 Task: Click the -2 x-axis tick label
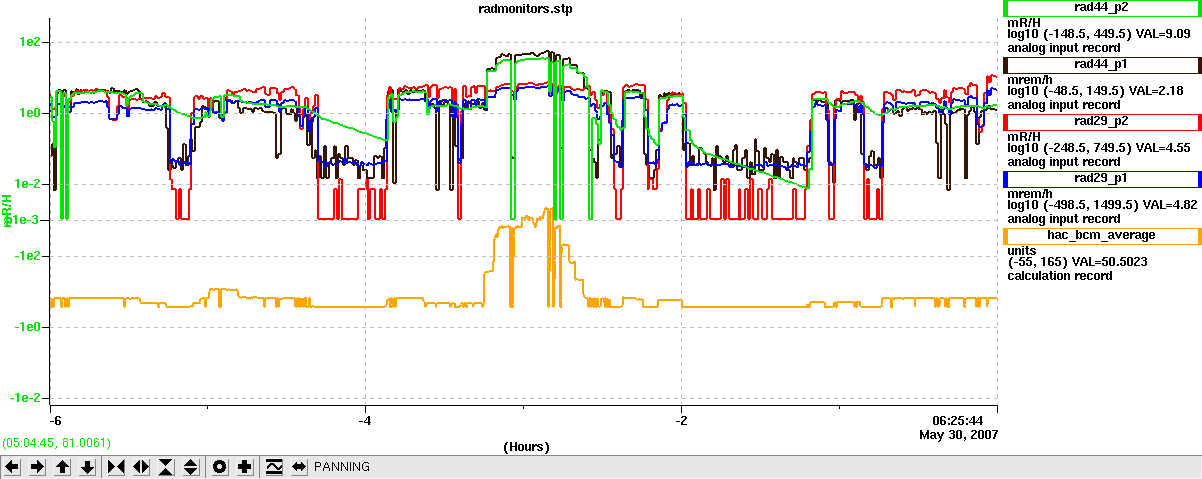point(681,421)
